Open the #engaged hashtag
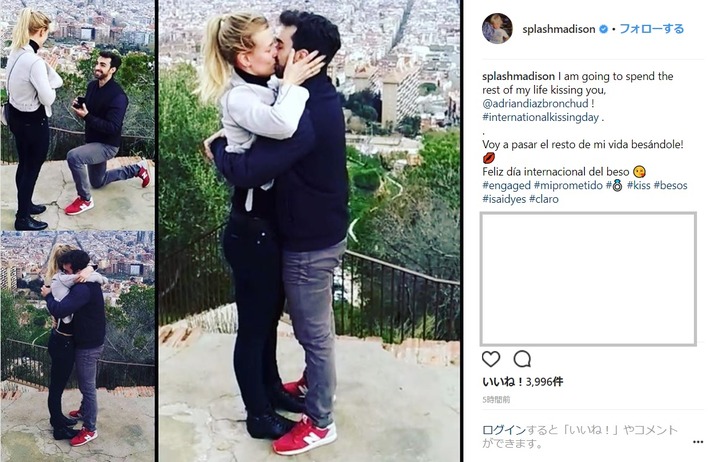This screenshot has height=462, width=710. 506,185
